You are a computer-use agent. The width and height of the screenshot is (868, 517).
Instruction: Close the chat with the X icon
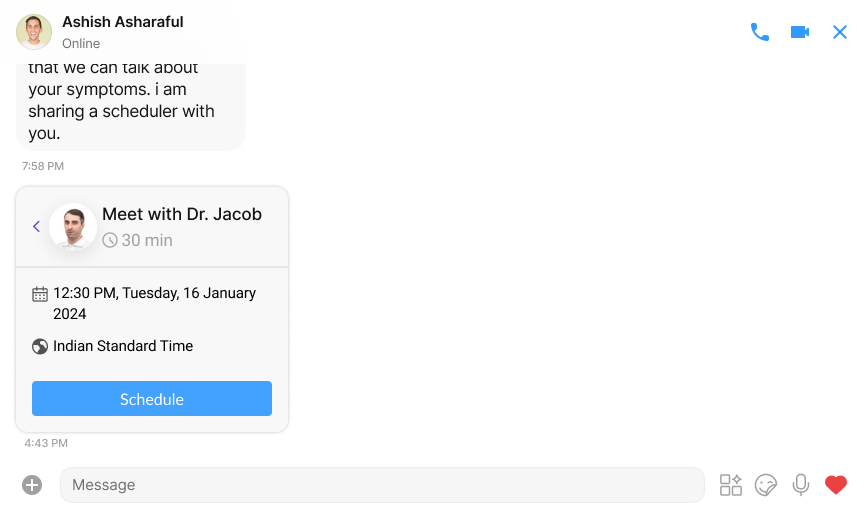click(840, 32)
